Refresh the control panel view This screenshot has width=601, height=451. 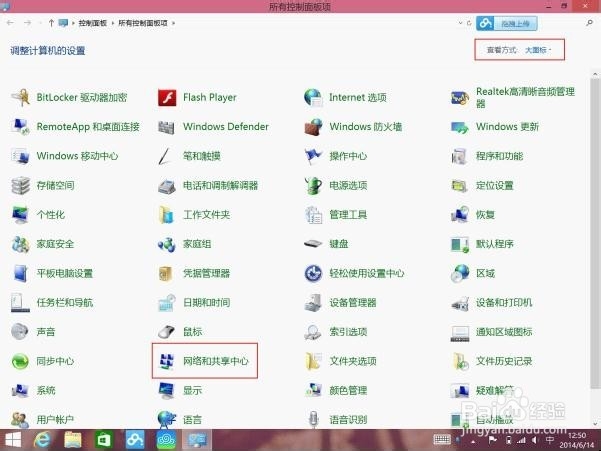point(469,23)
